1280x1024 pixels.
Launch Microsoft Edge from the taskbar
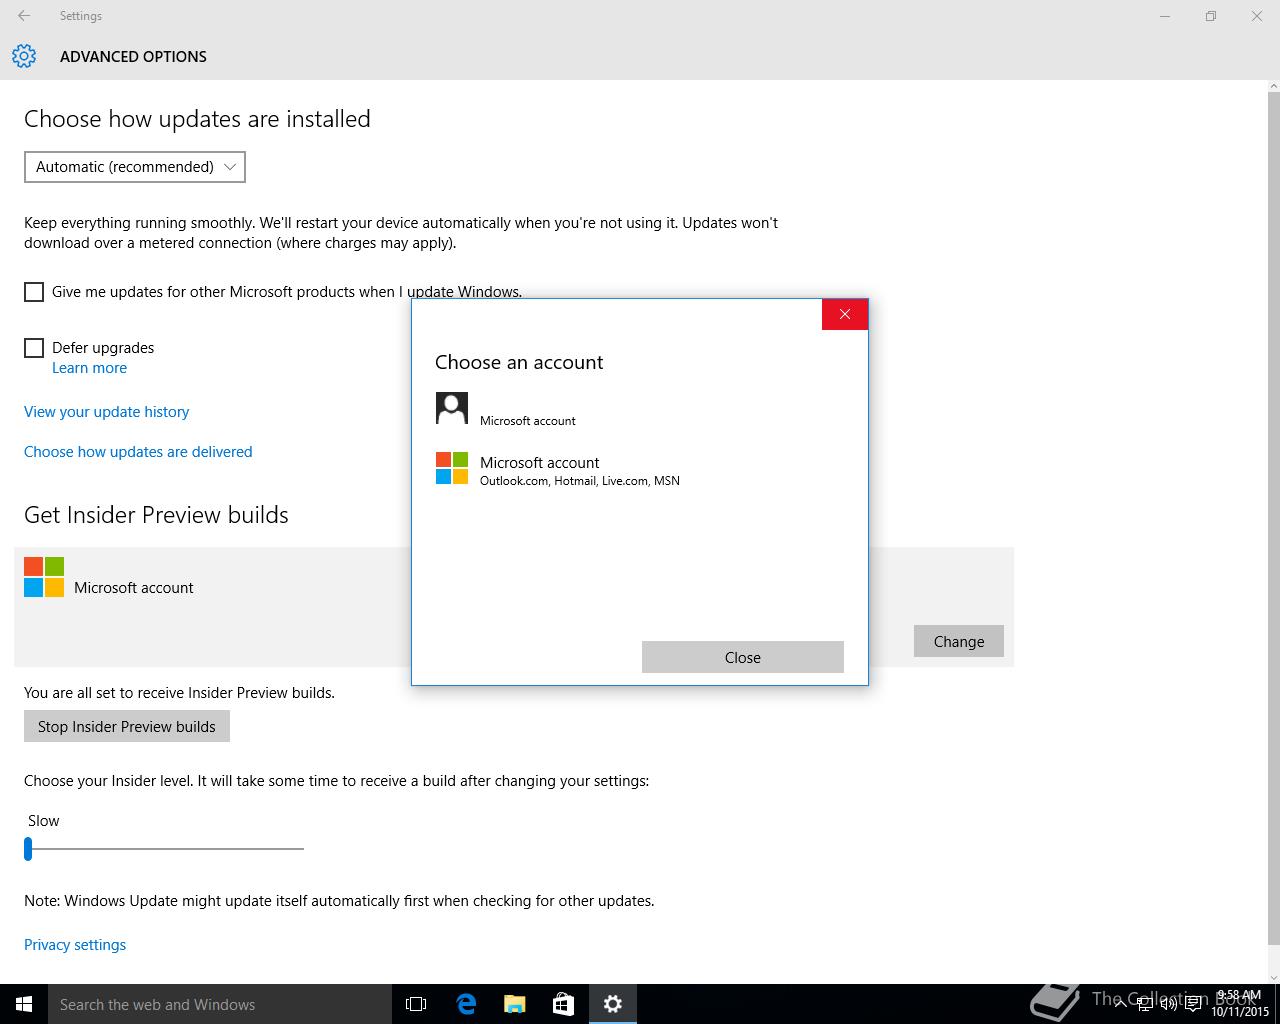[x=466, y=1004]
